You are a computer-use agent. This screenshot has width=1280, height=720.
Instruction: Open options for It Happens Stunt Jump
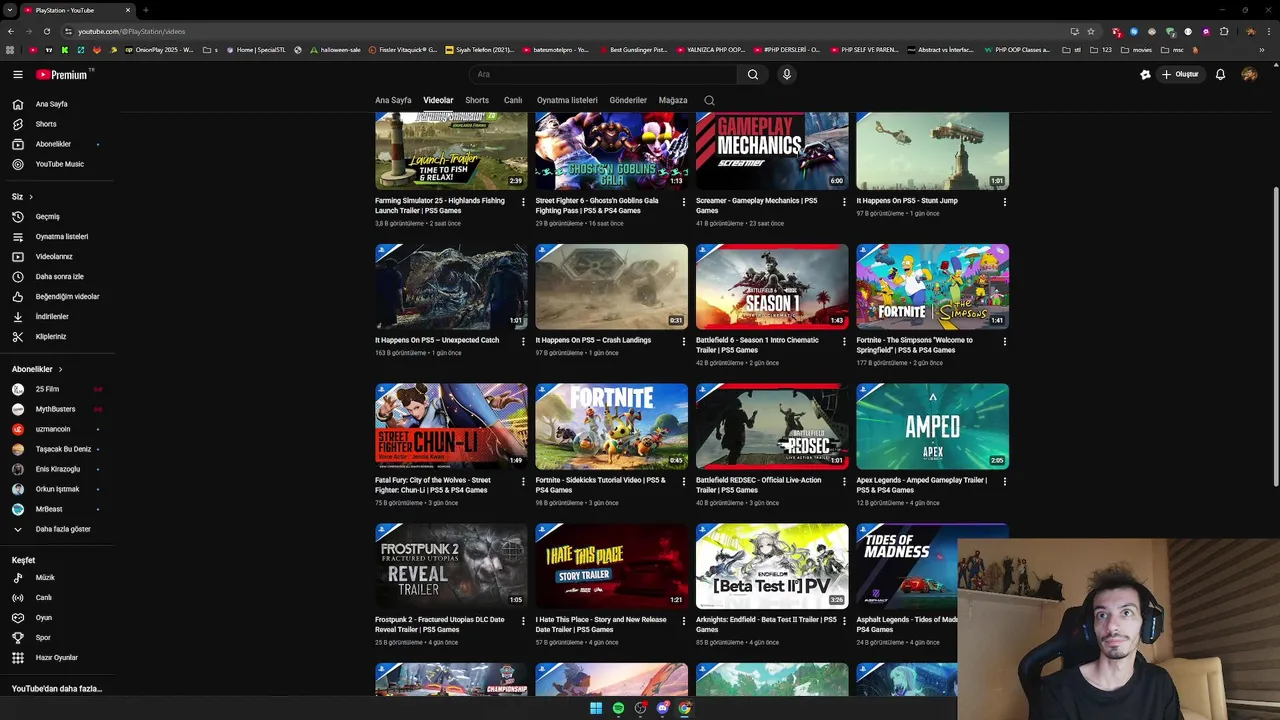[x=1005, y=202]
